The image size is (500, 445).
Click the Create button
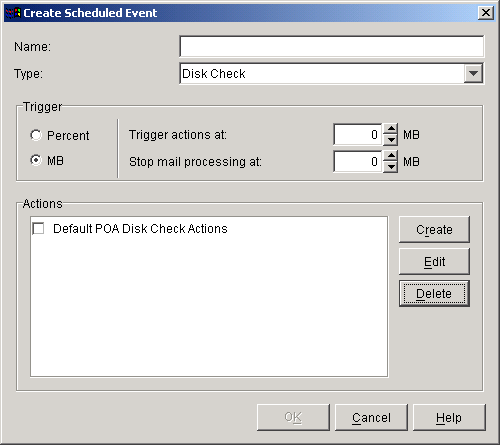[x=434, y=229]
